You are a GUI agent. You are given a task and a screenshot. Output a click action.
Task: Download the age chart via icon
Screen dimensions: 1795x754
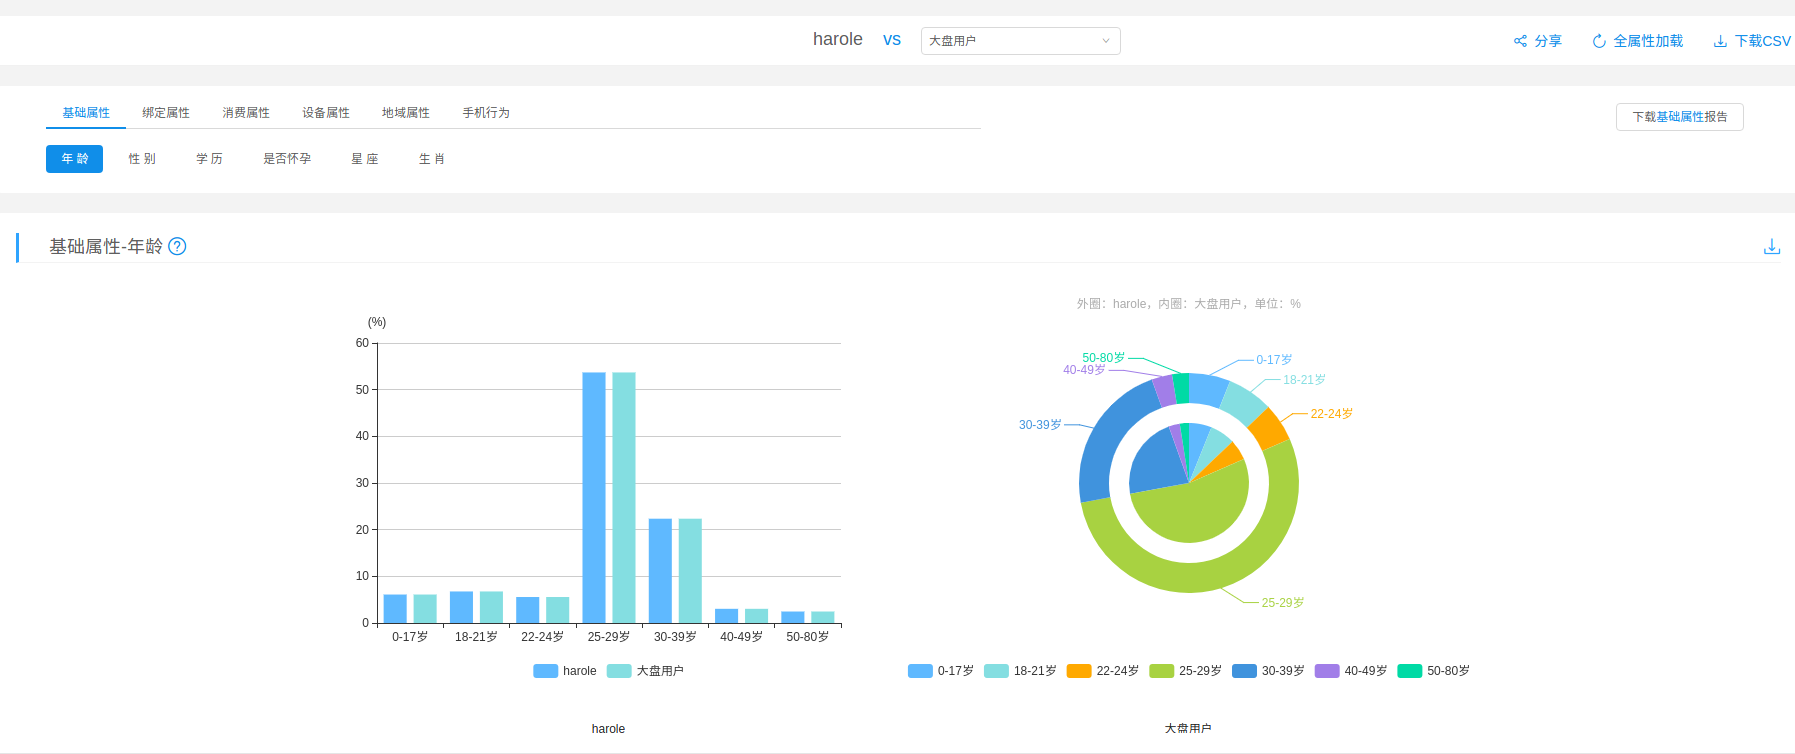coord(1771,246)
